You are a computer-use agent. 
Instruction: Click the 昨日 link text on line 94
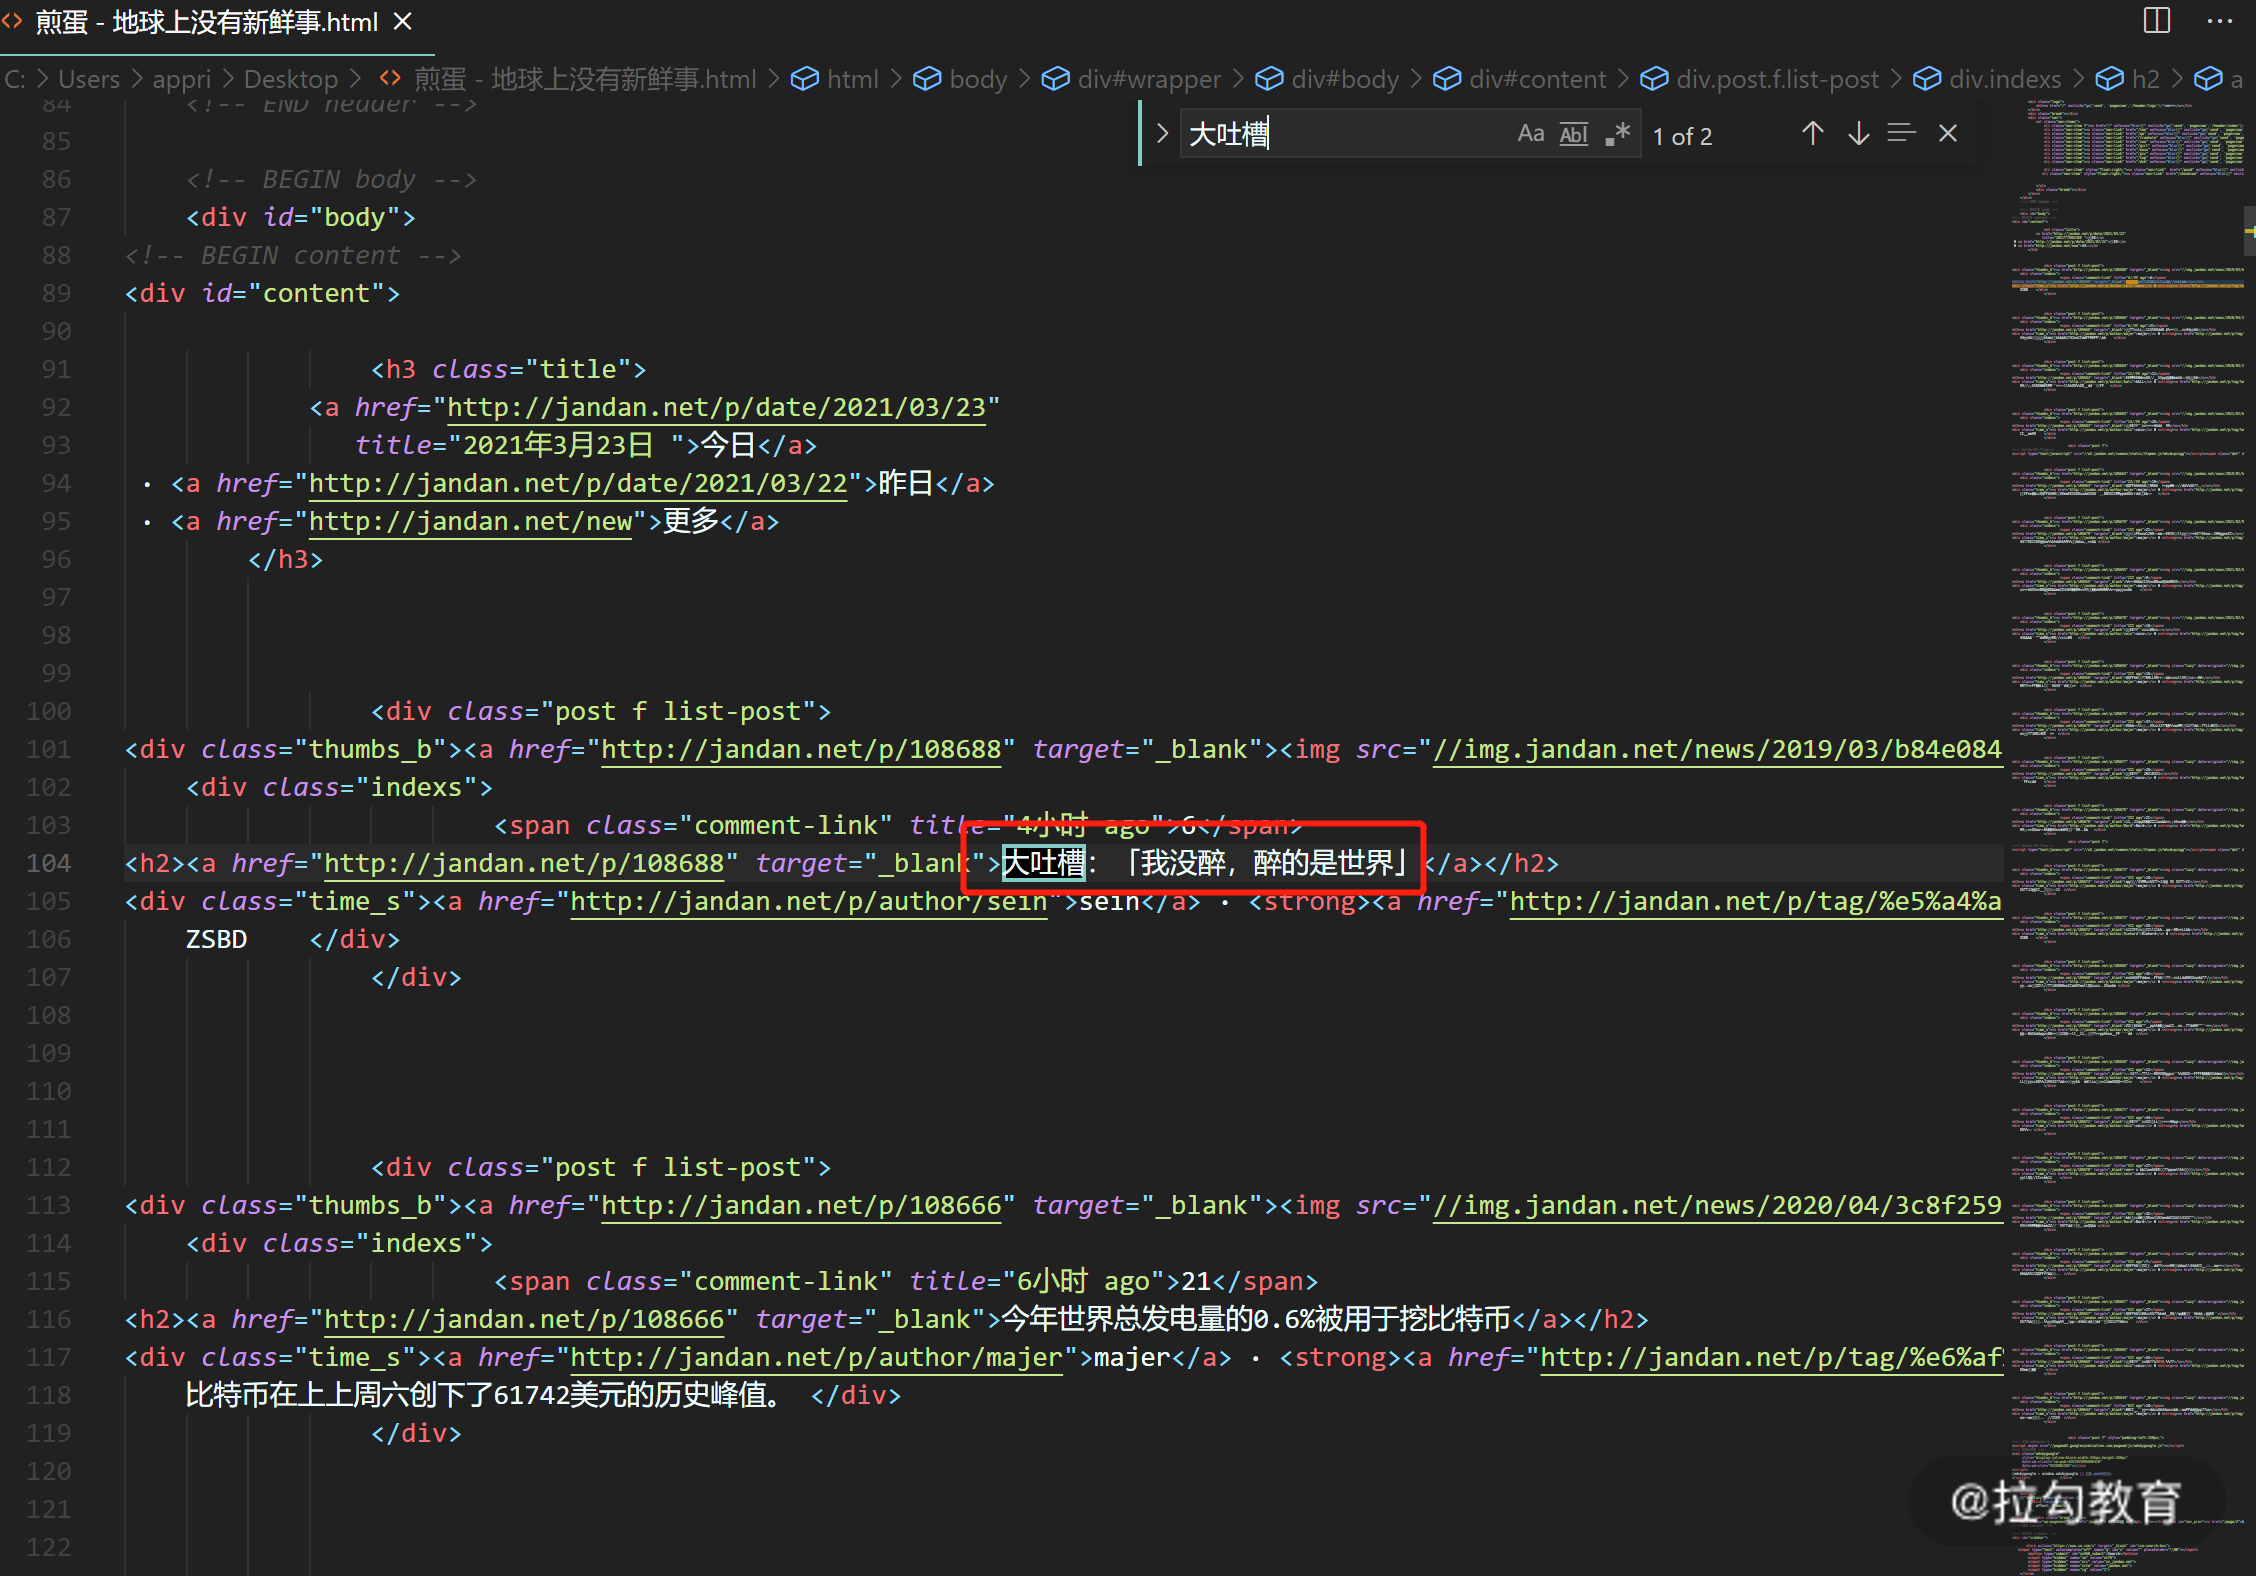pyautogui.click(x=906, y=483)
